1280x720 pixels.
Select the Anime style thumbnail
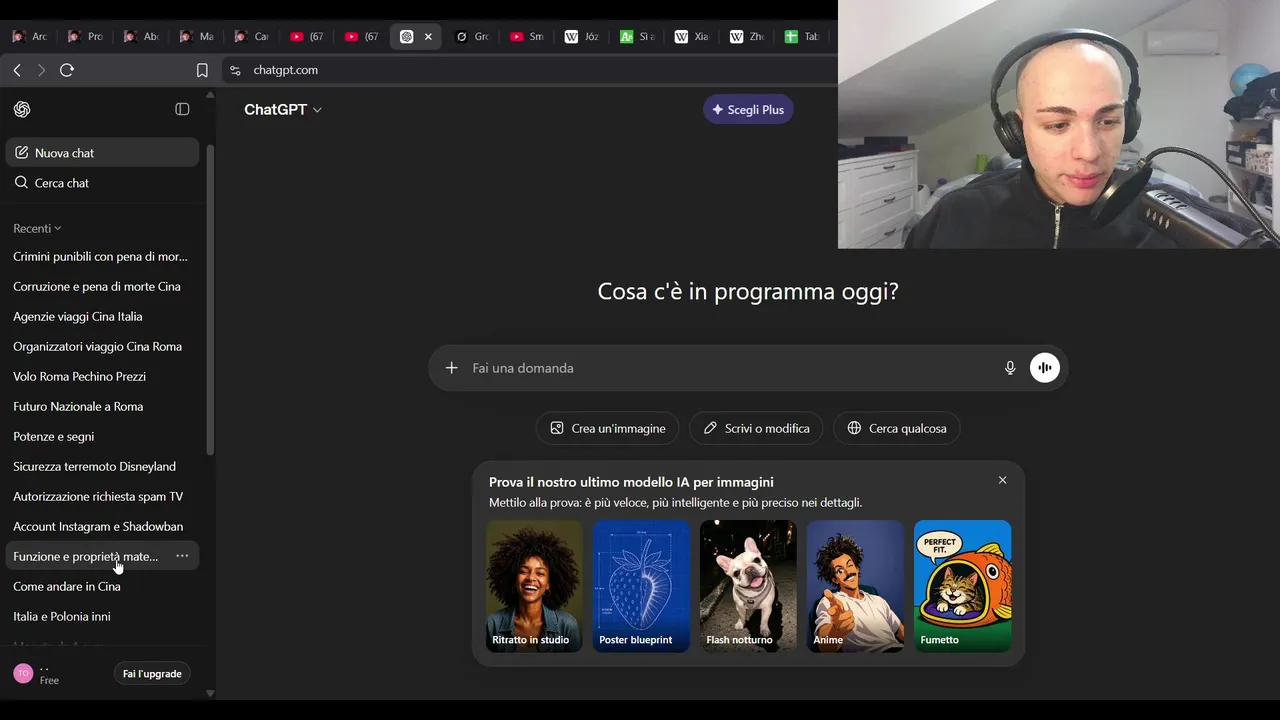tap(855, 586)
